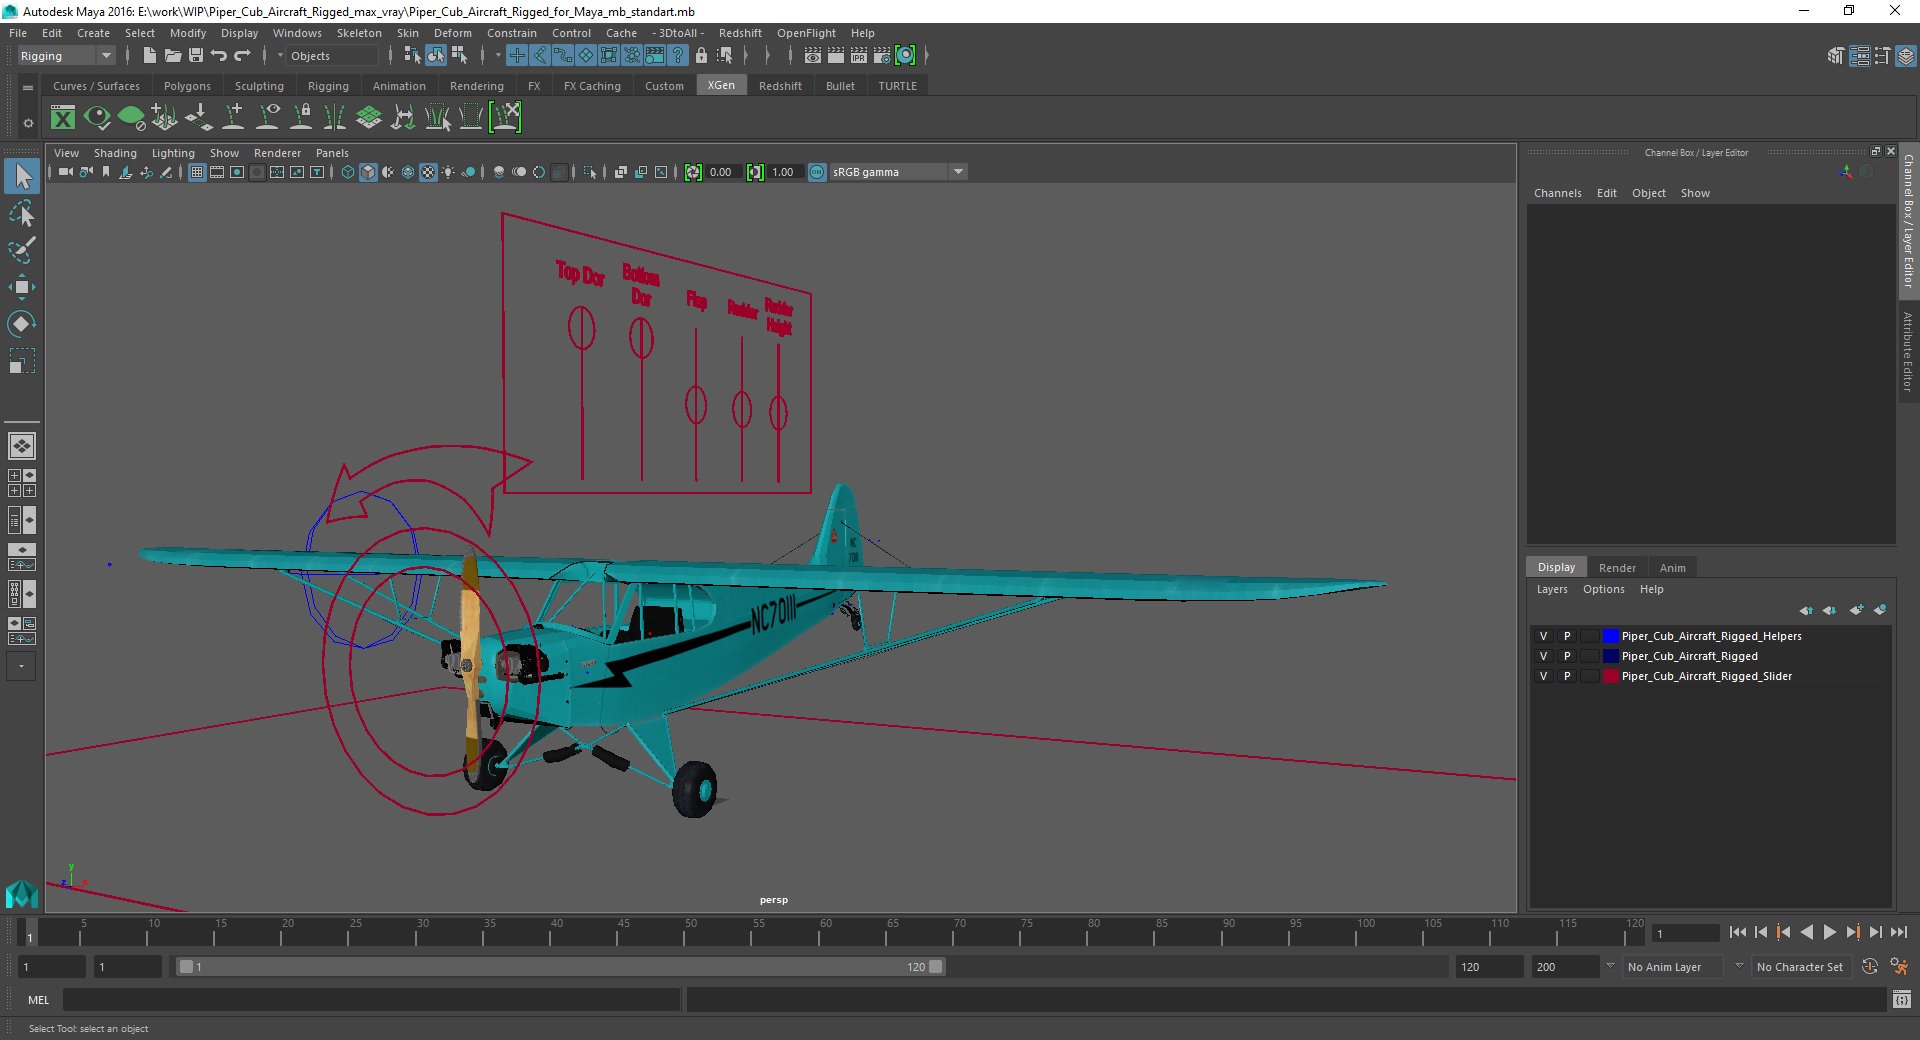This screenshot has width=1920, height=1040.
Task: Click the Auto keyframe toggle icon
Action: (x=1870, y=967)
